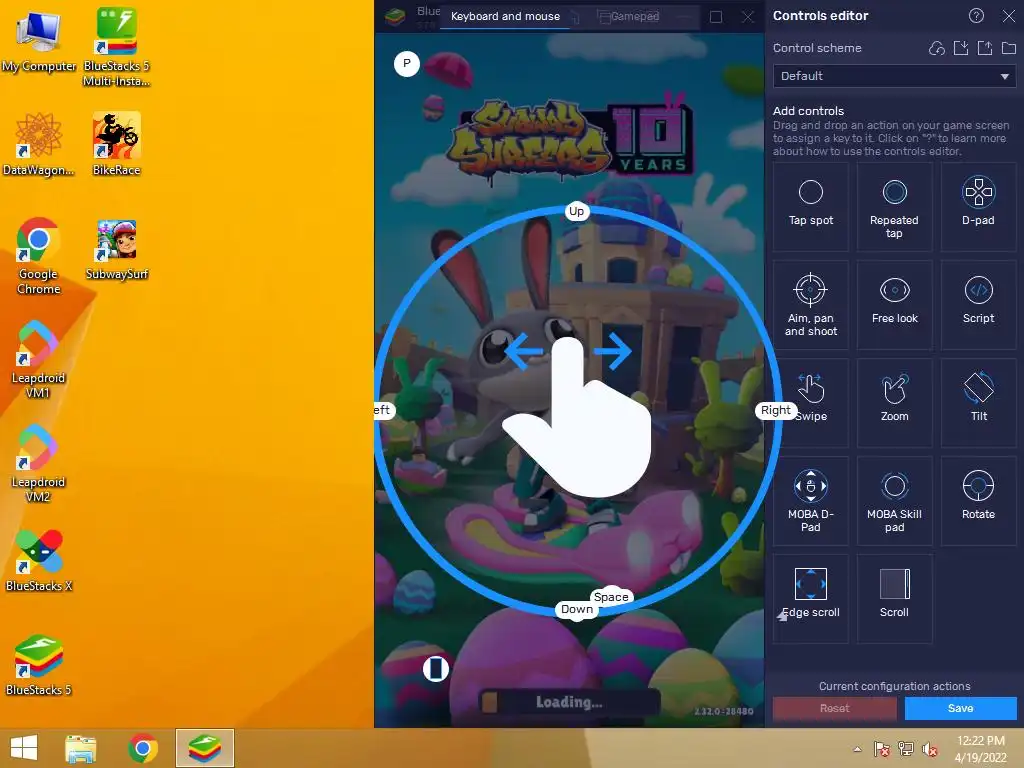The height and width of the screenshot is (768, 1024).
Task: Show hidden system tray icons
Action: (857, 749)
